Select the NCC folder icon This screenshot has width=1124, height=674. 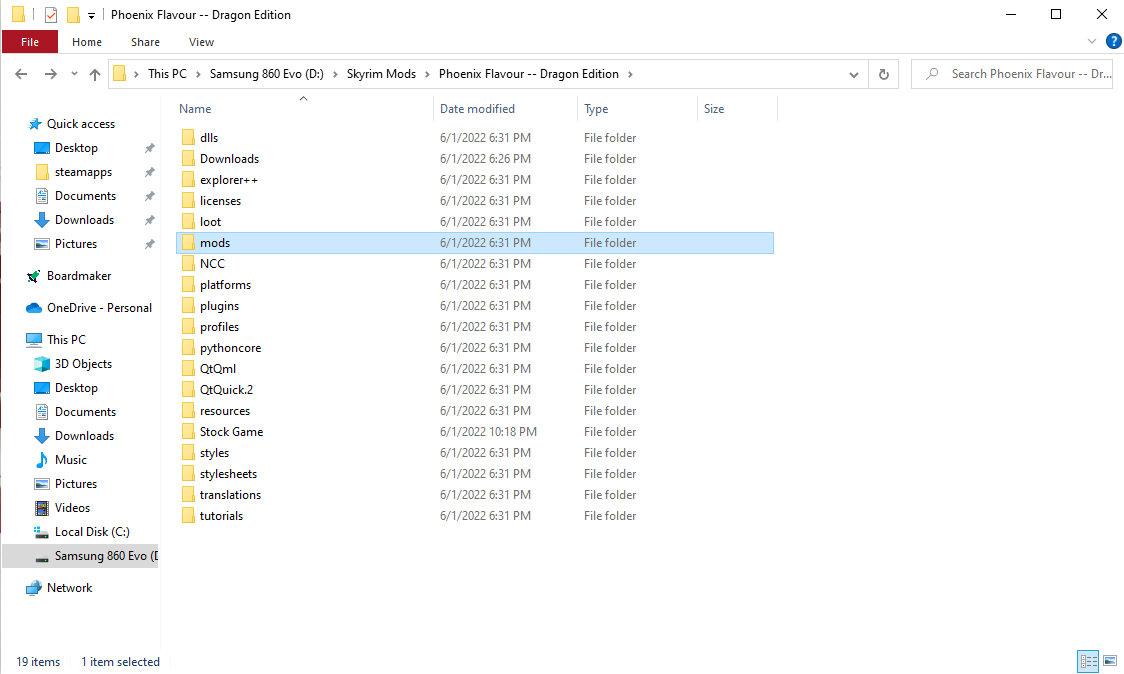pyautogui.click(x=188, y=264)
